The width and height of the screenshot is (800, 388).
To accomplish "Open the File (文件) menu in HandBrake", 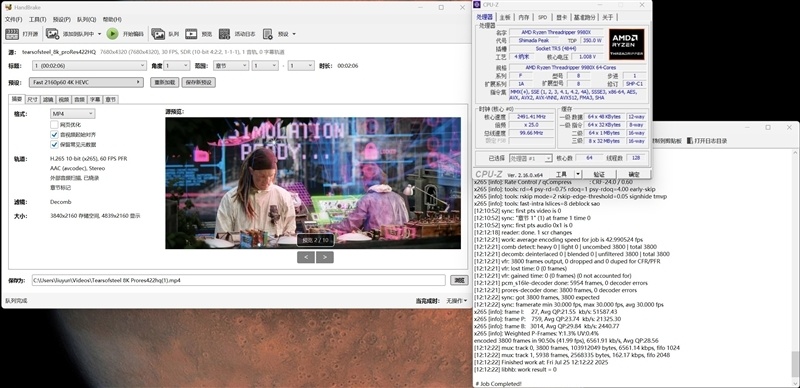I will 13,19.
